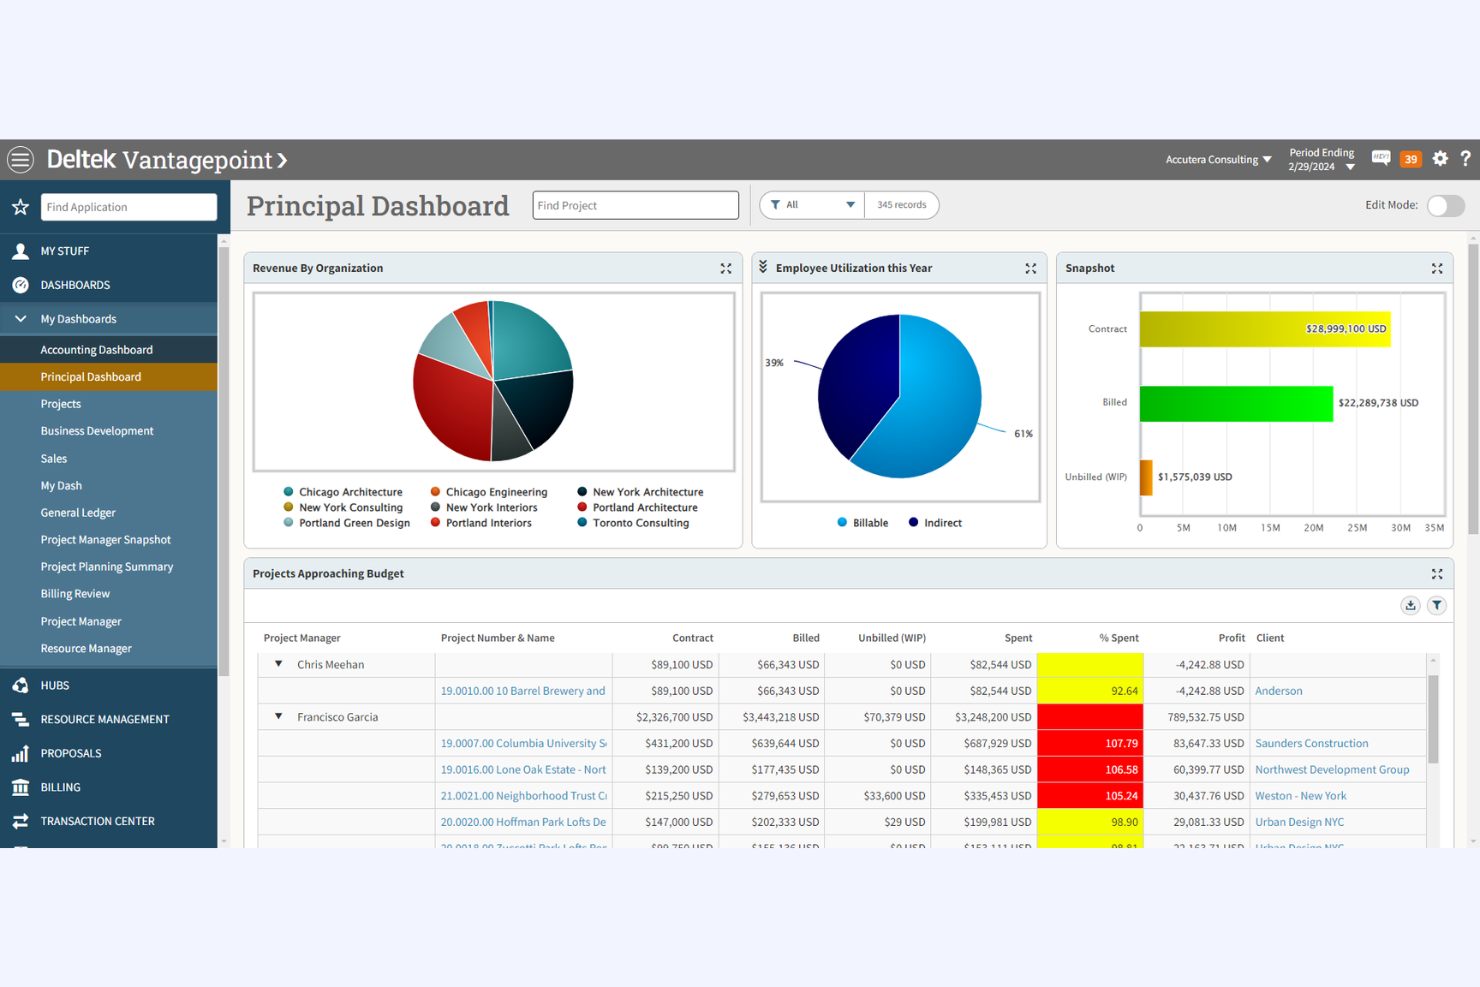Click the Find Project search field

coord(635,205)
